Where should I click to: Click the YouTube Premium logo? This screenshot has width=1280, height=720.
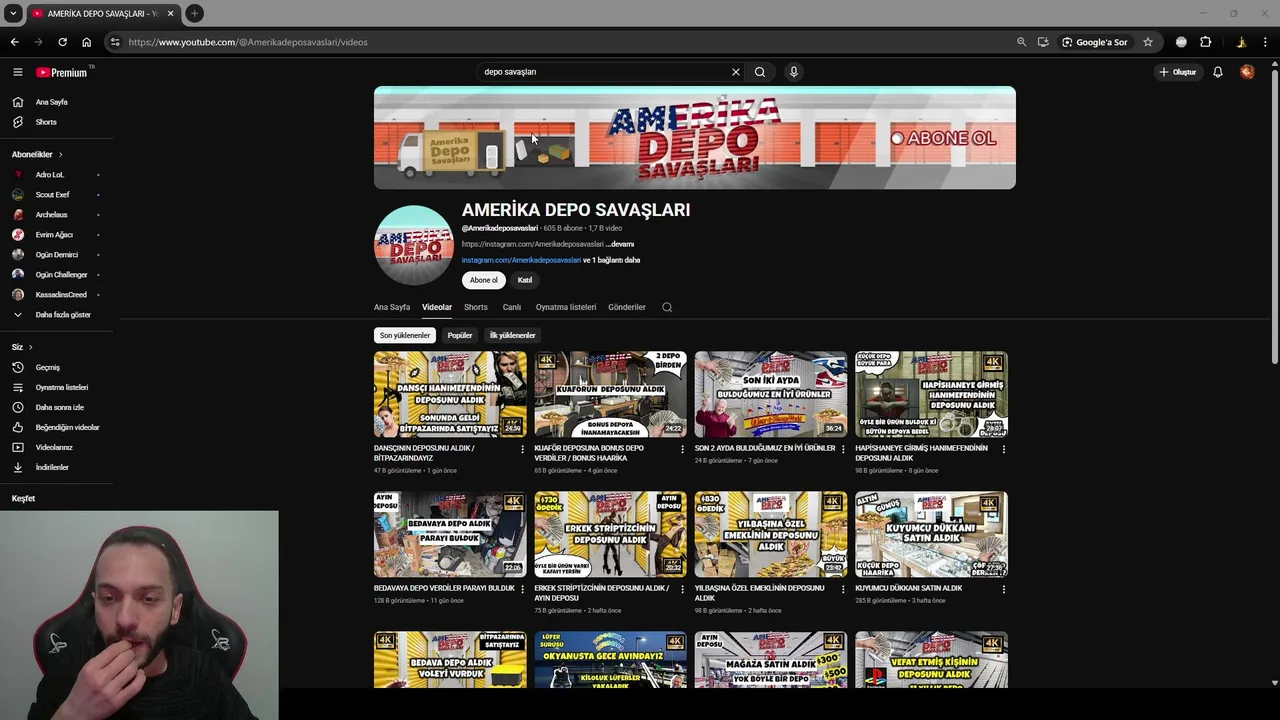tap(63, 72)
